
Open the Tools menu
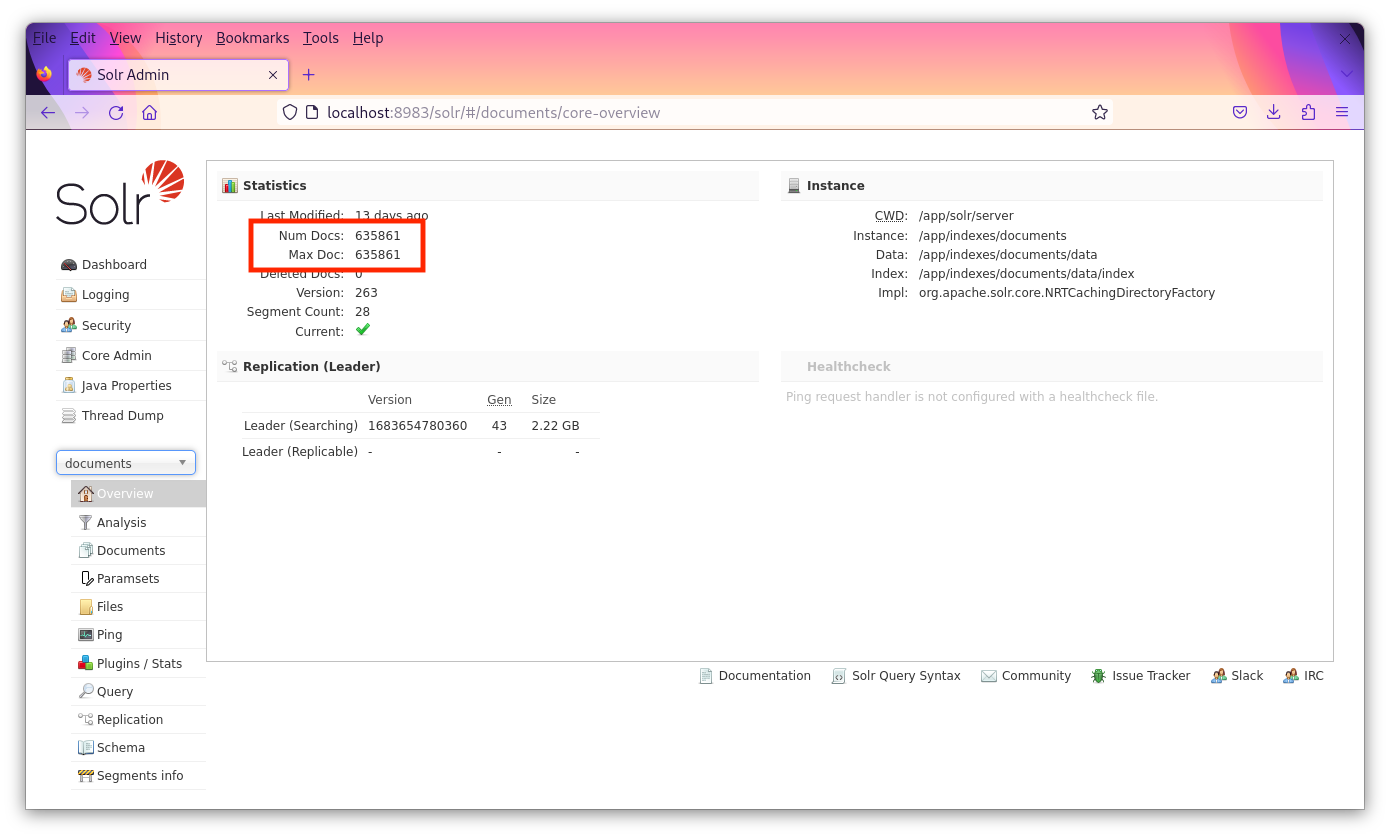[x=321, y=38]
